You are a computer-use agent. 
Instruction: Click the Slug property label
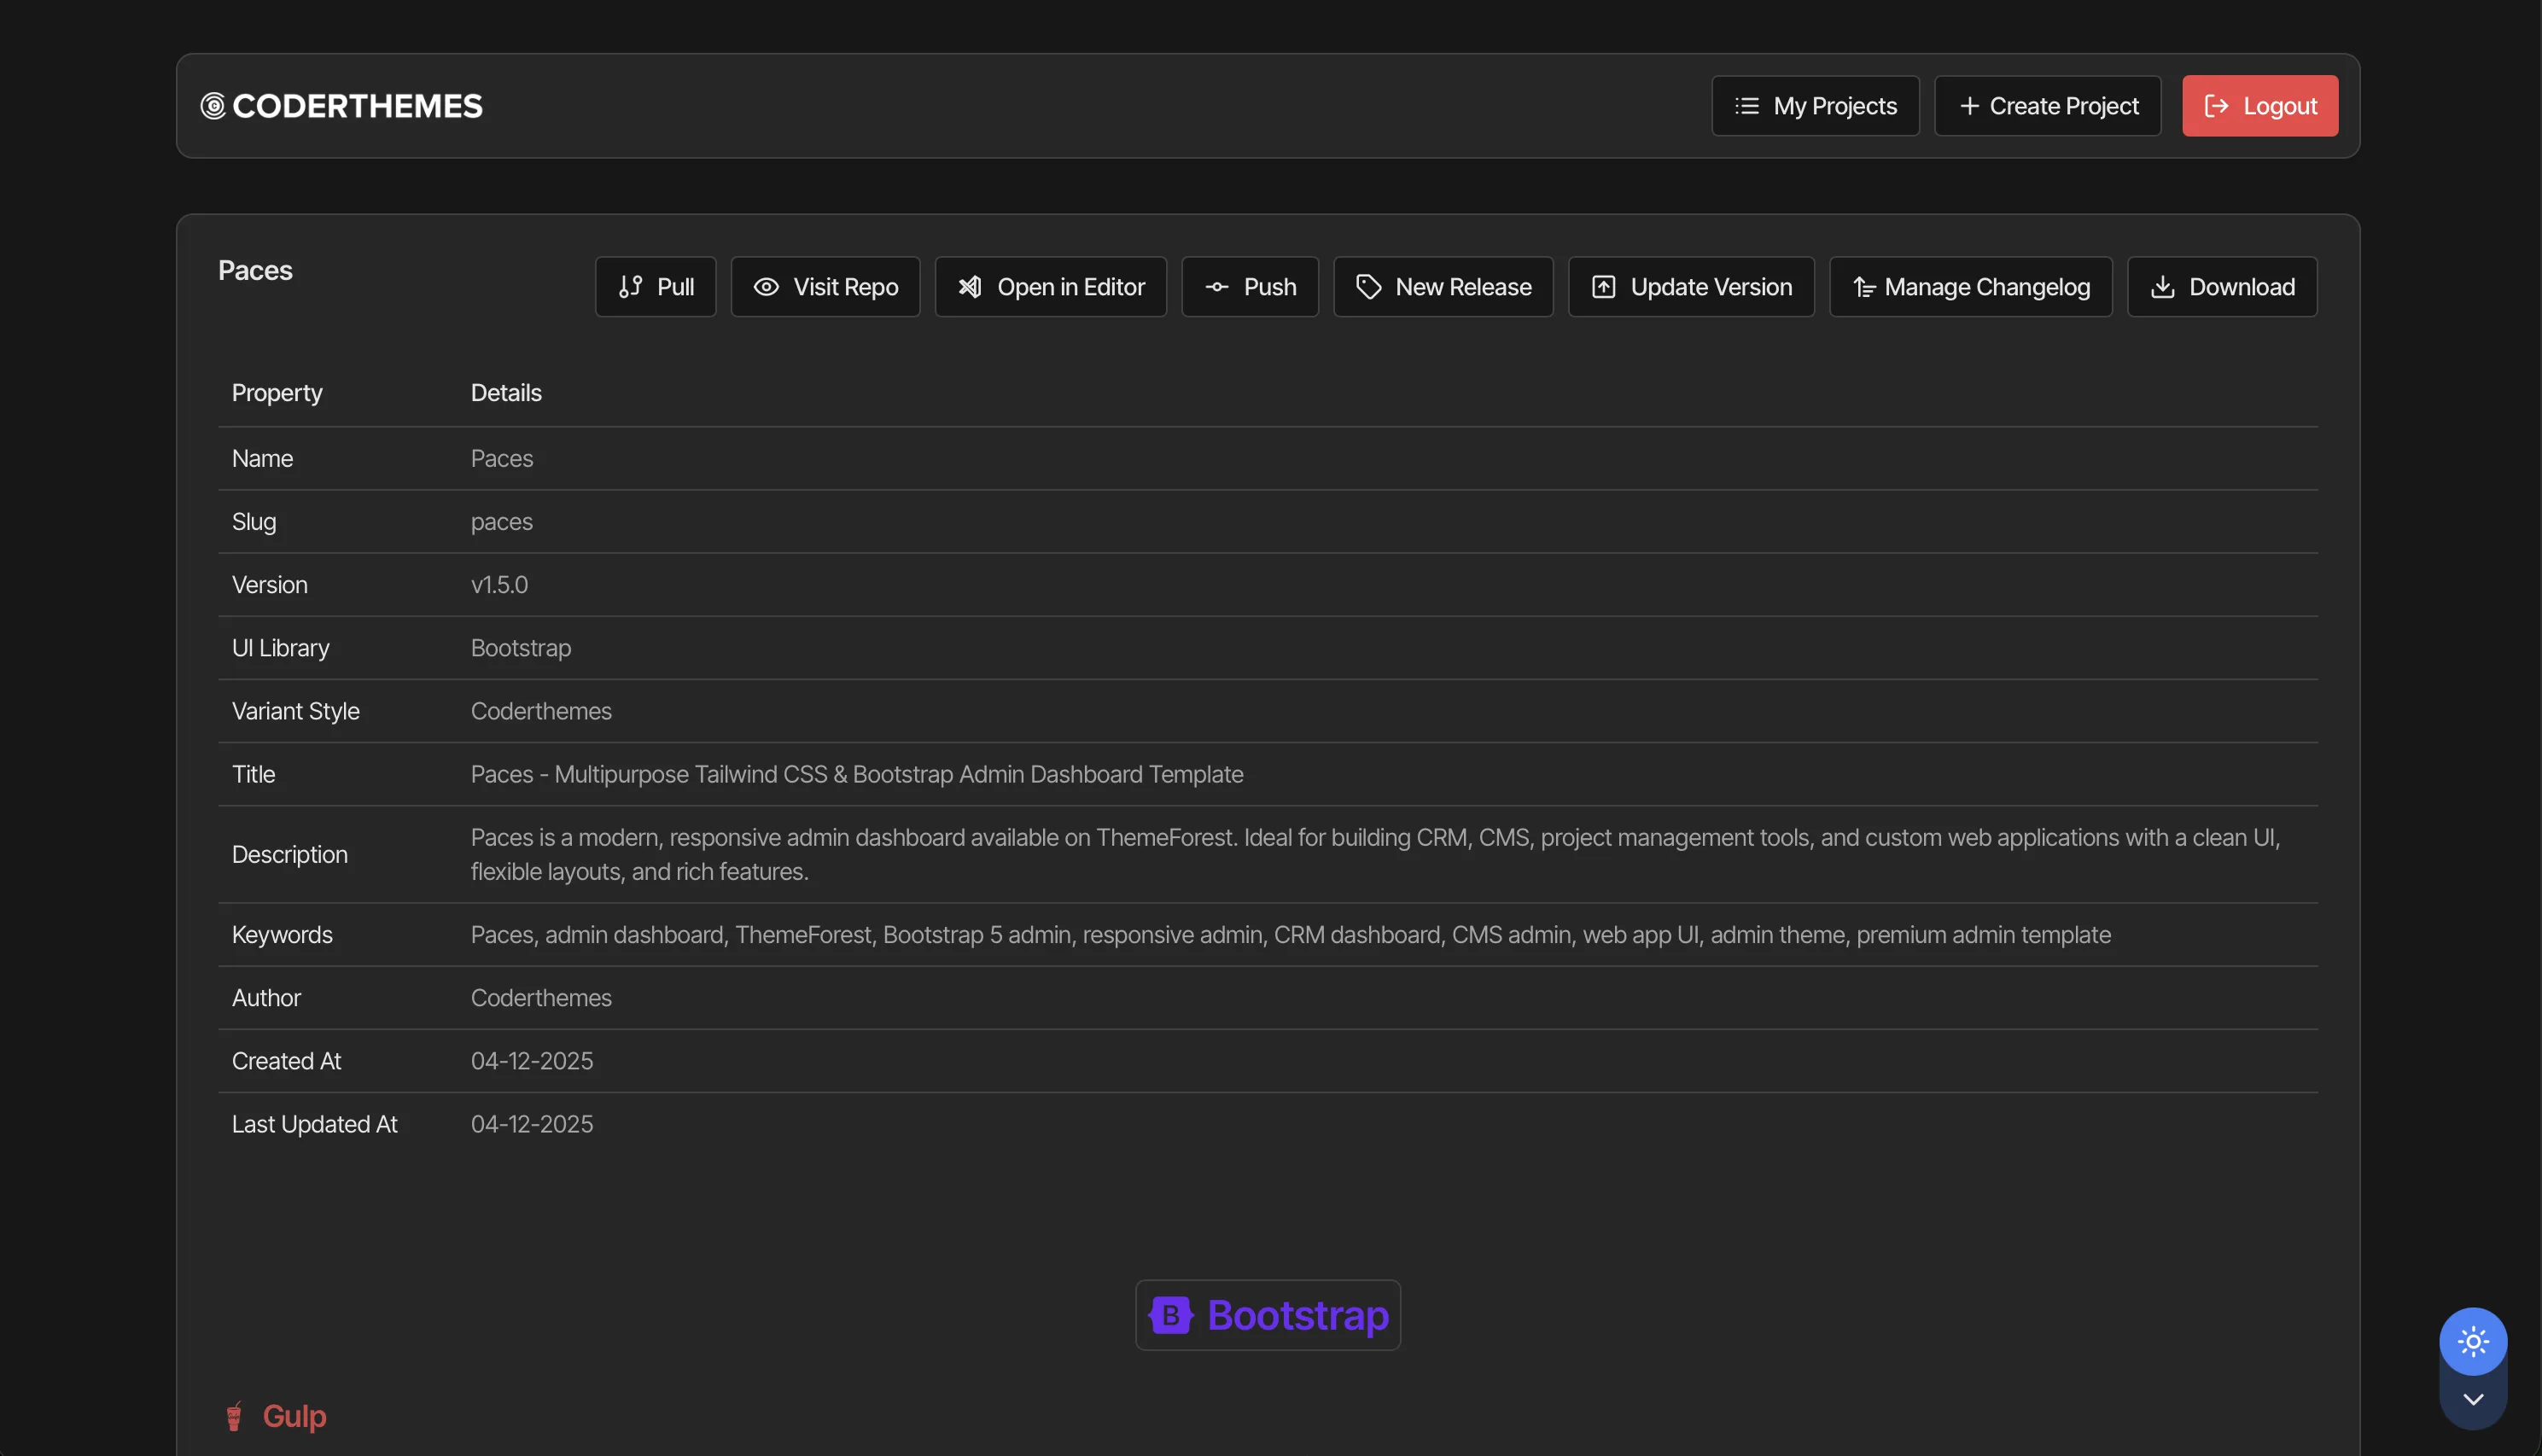point(254,522)
